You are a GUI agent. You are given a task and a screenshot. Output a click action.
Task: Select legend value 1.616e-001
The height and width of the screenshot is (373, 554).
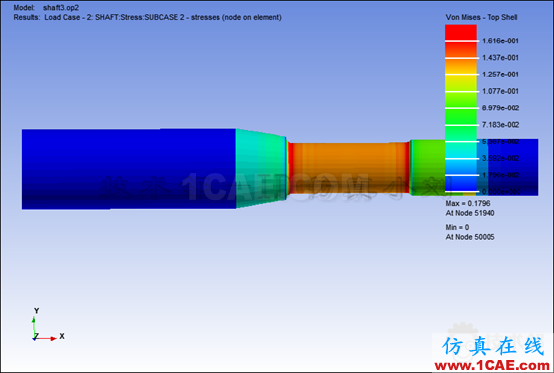pos(500,41)
